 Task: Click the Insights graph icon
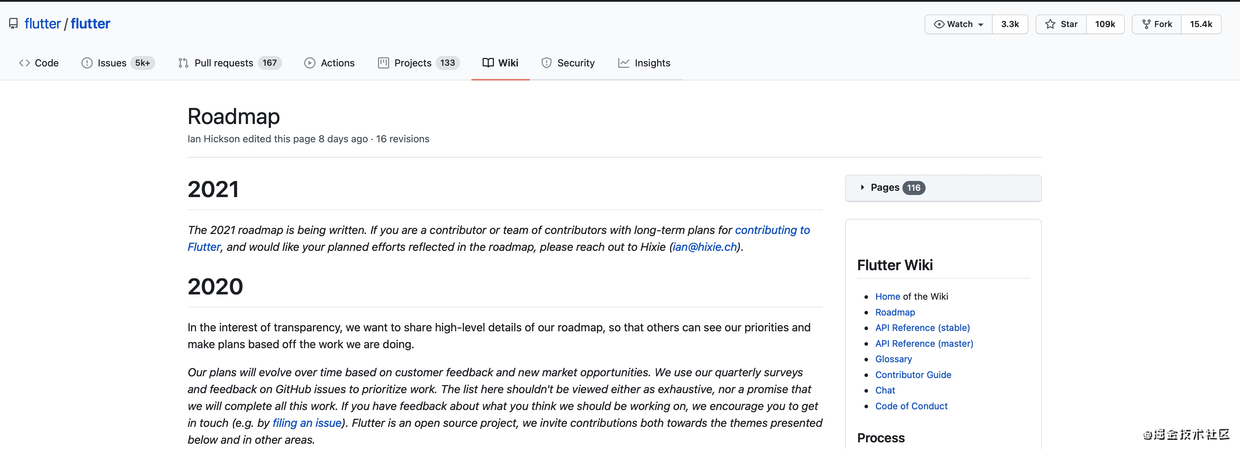click(624, 63)
